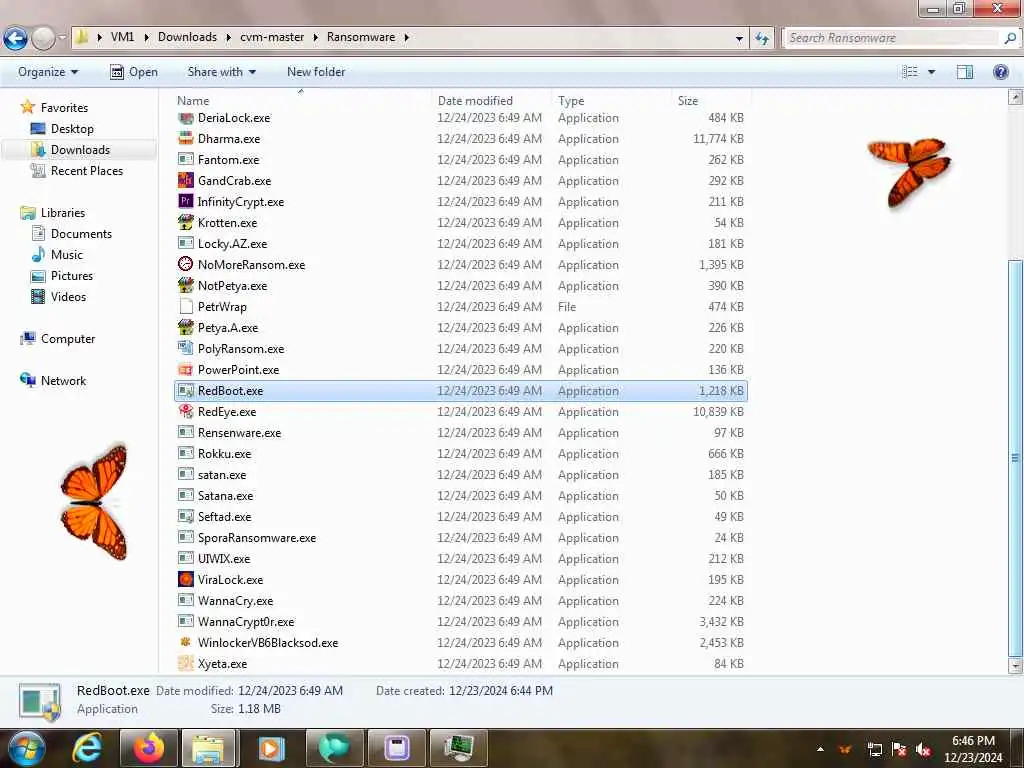This screenshot has height=768, width=1024.
Task: Click the file list vertical scrollbar thumb
Action: tap(1015, 458)
